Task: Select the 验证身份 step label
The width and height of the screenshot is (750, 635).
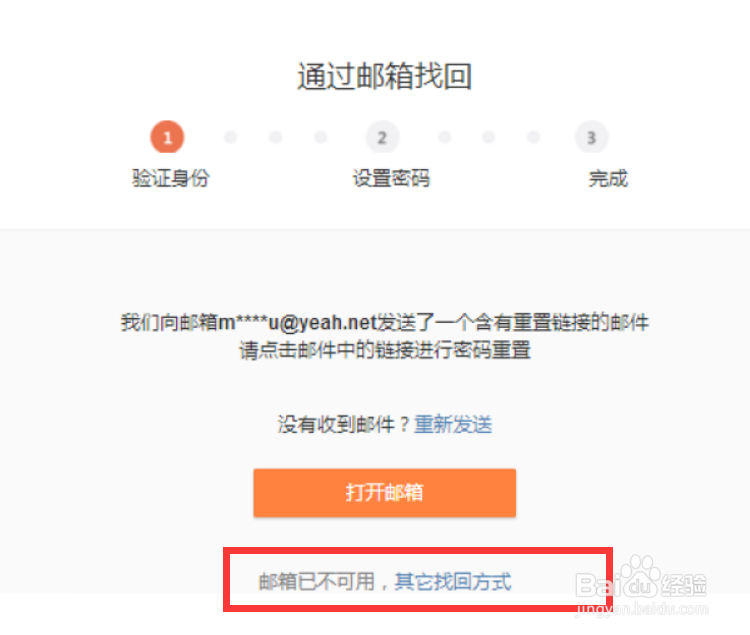Action: pyautogui.click(x=171, y=178)
